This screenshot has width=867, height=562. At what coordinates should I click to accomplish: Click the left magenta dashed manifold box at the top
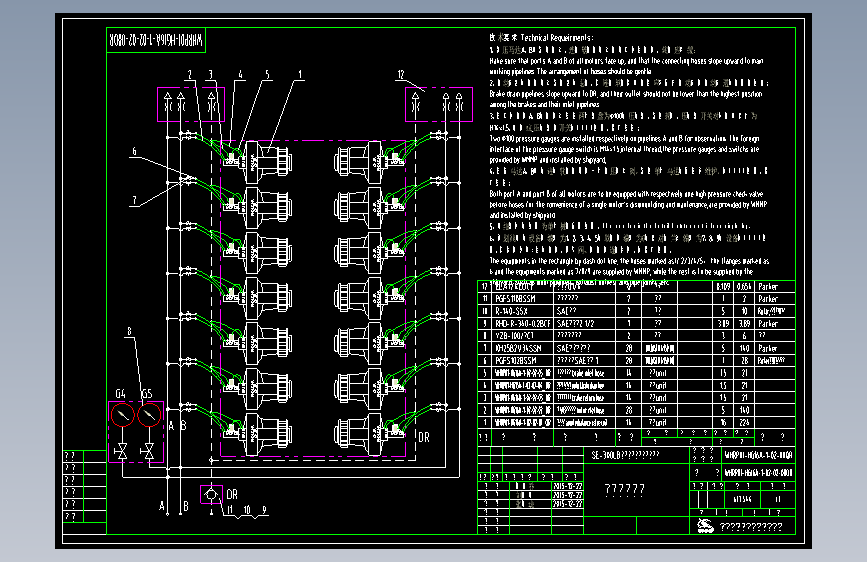pyautogui.click(x=191, y=104)
